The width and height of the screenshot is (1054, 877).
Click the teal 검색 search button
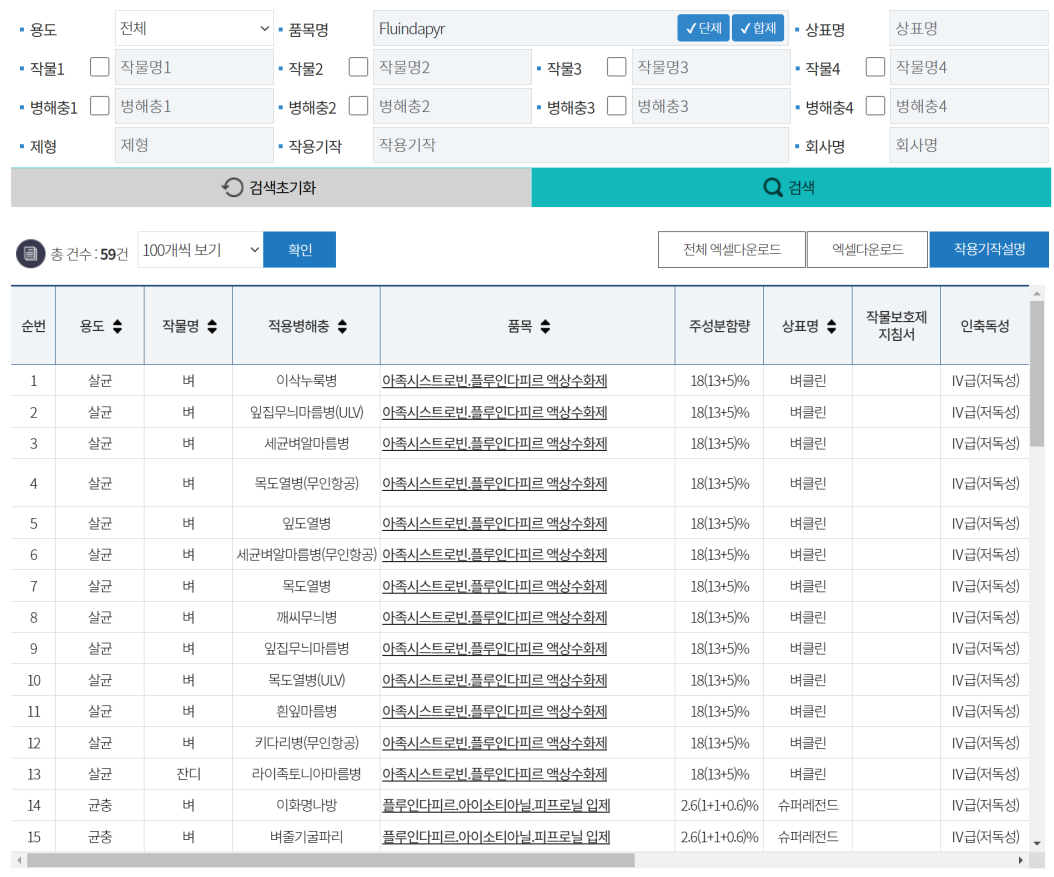pyautogui.click(x=791, y=187)
